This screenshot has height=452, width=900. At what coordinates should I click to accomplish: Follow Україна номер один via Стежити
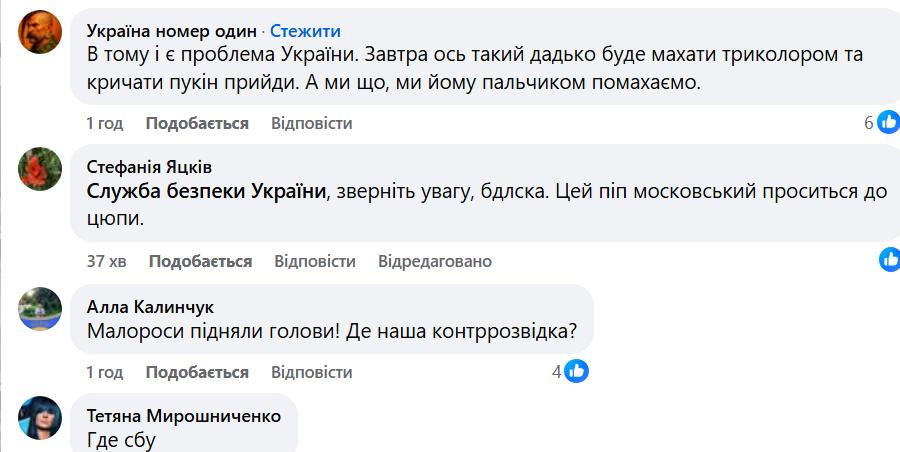coord(305,30)
